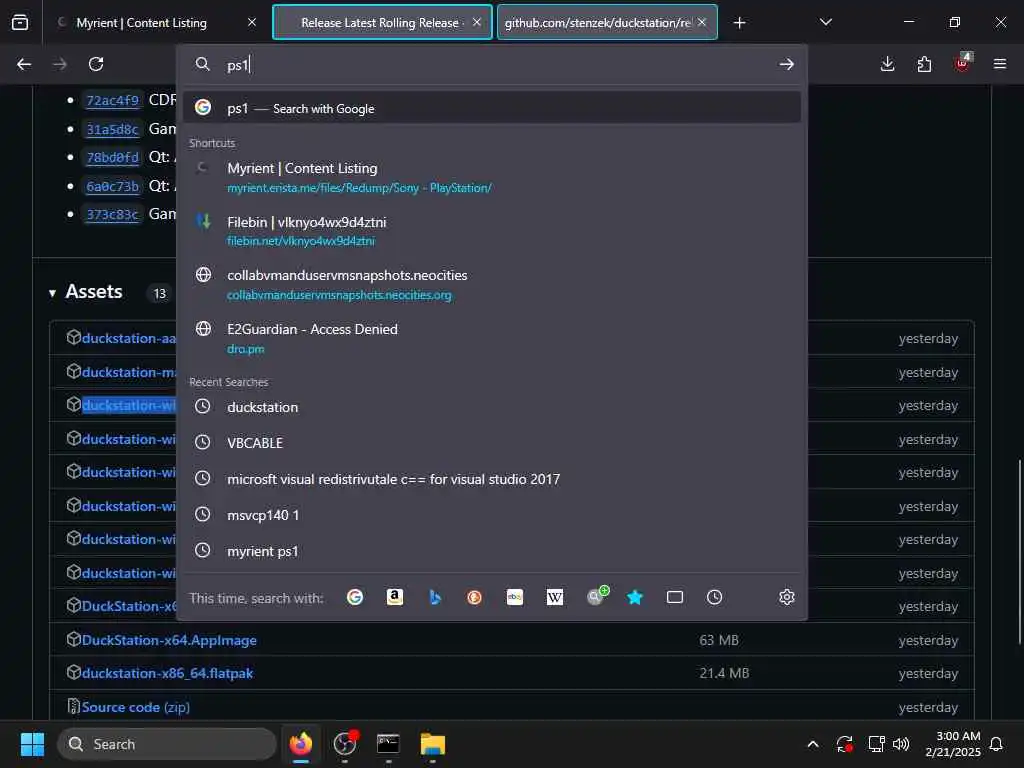
Task: Open commit link 78bd0fd
Action: (x=112, y=157)
